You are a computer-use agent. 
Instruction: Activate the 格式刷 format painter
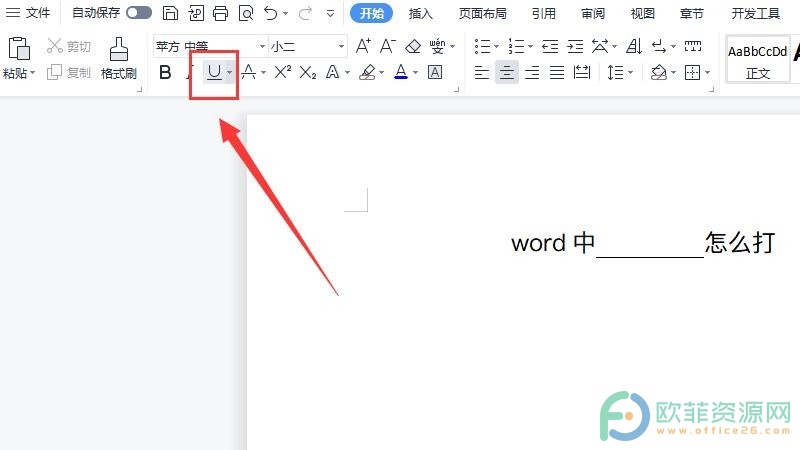119,58
